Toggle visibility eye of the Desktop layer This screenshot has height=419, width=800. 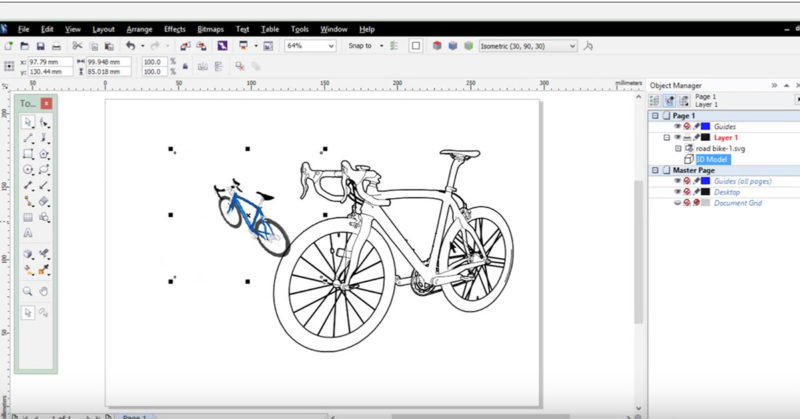[x=677, y=191]
